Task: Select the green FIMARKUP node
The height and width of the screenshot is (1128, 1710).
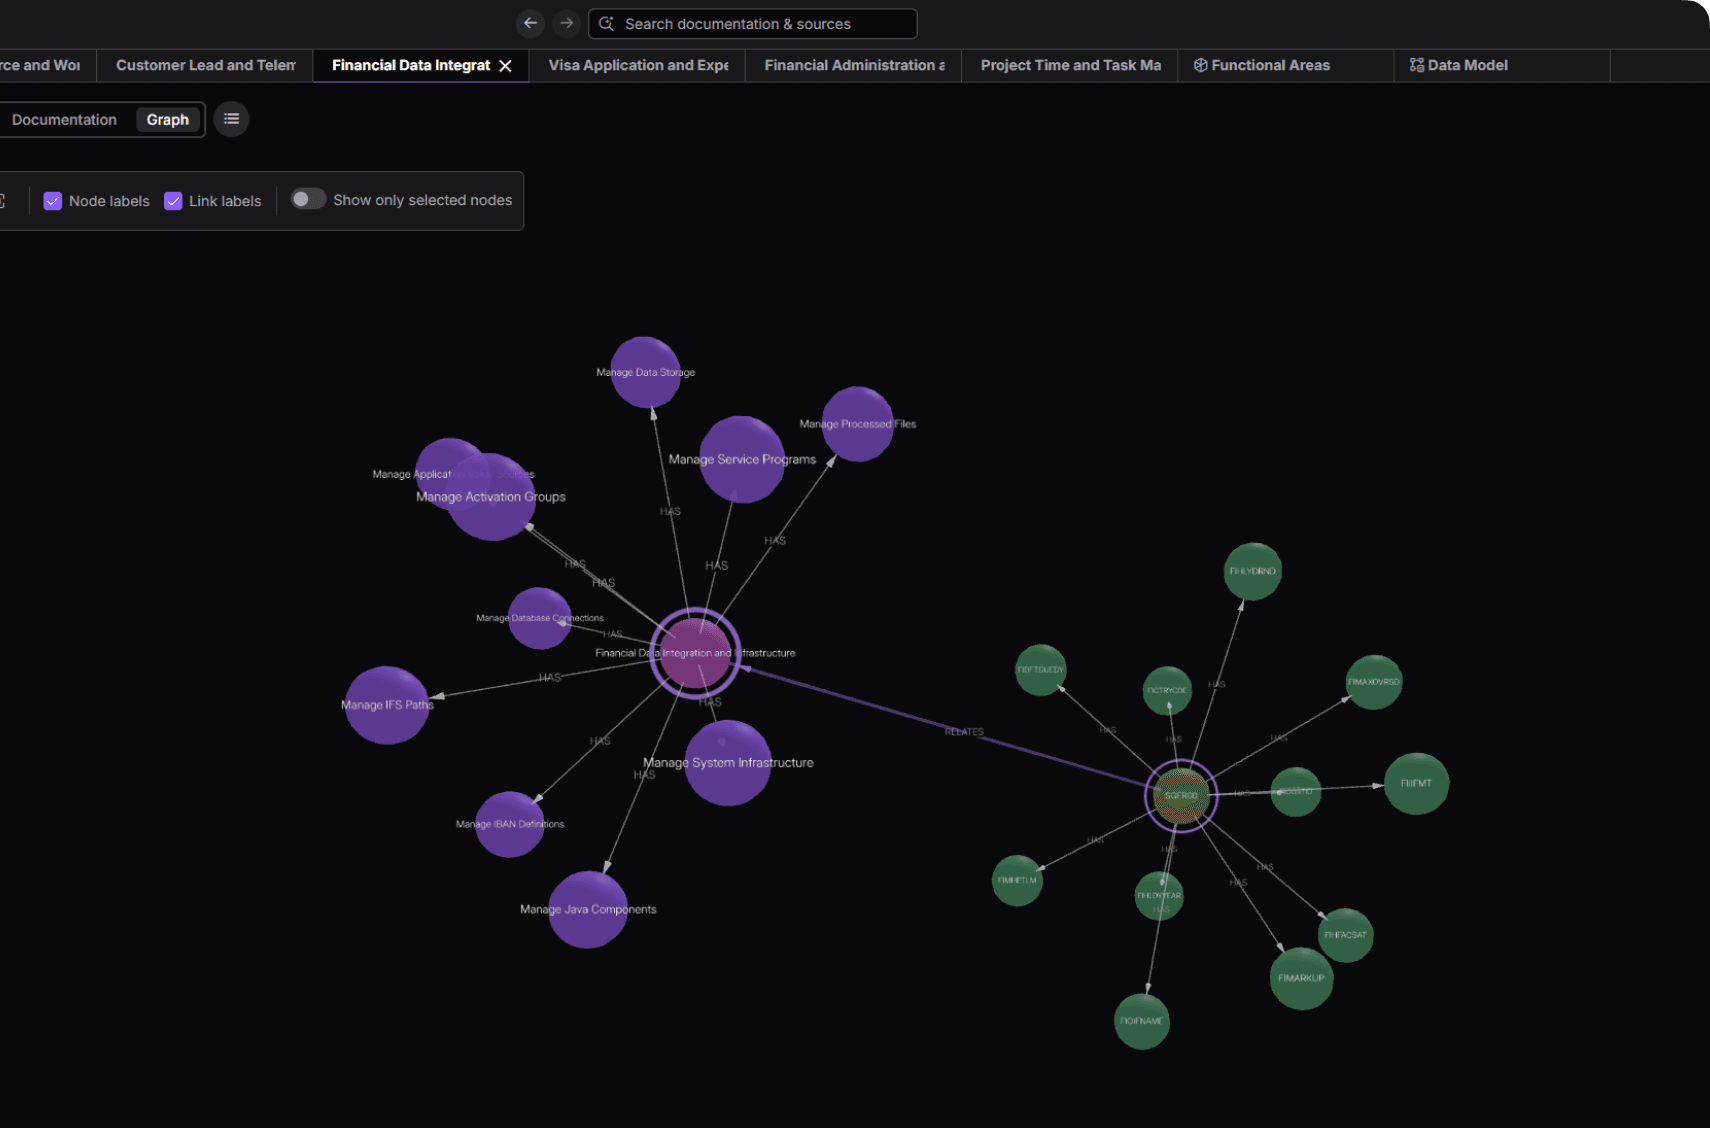Action: 1301,978
